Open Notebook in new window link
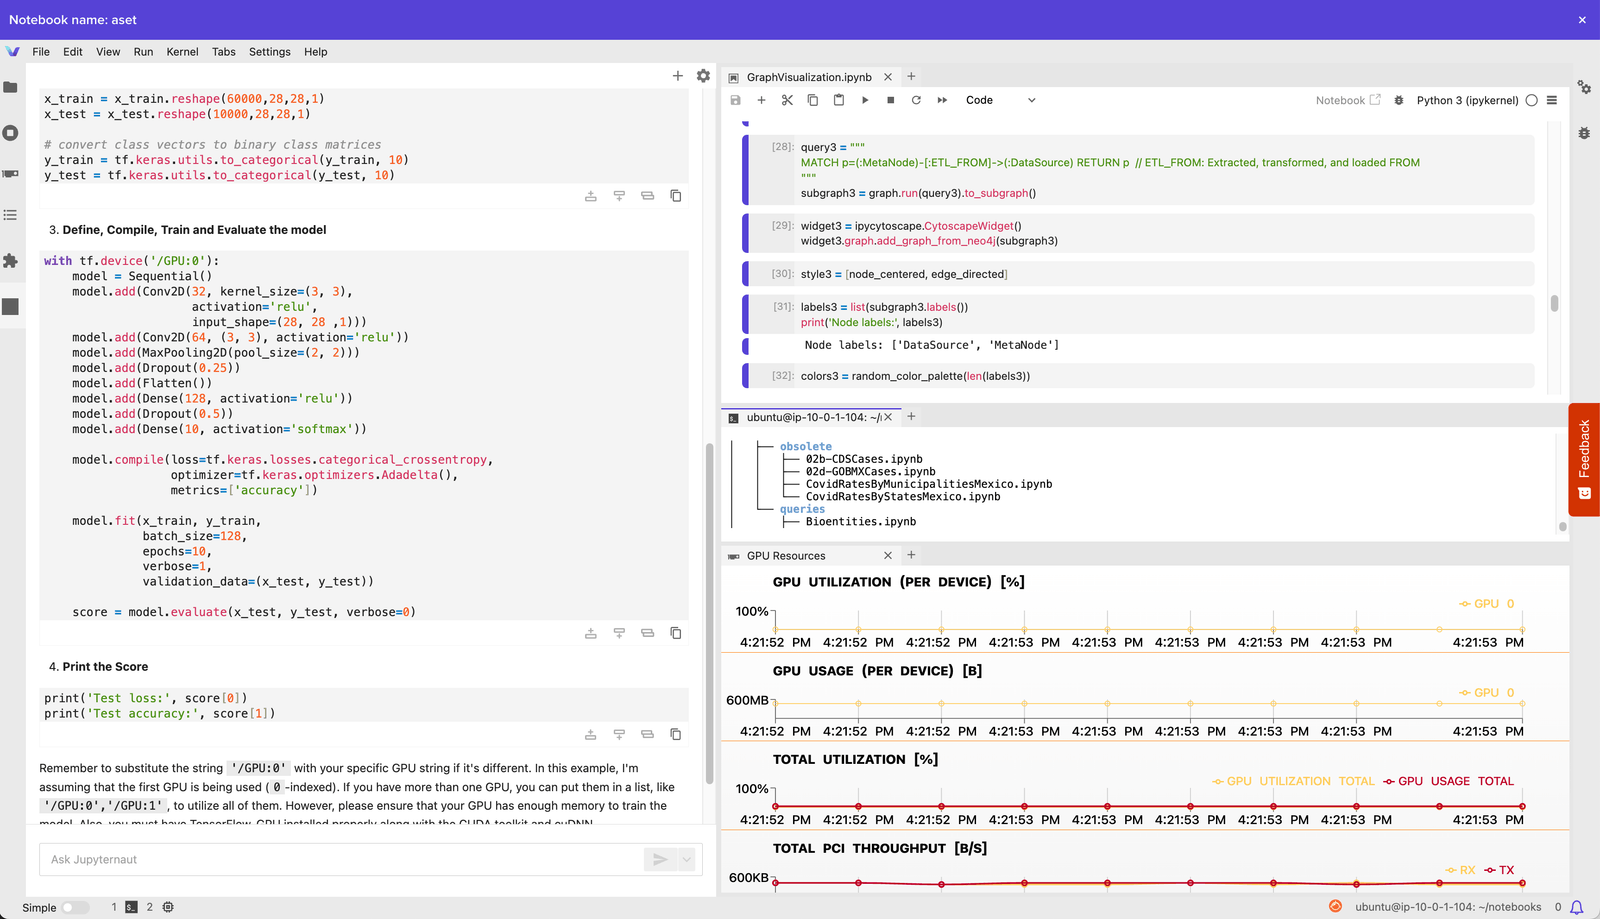Image resolution: width=1600 pixels, height=919 pixels. tap(1348, 100)
